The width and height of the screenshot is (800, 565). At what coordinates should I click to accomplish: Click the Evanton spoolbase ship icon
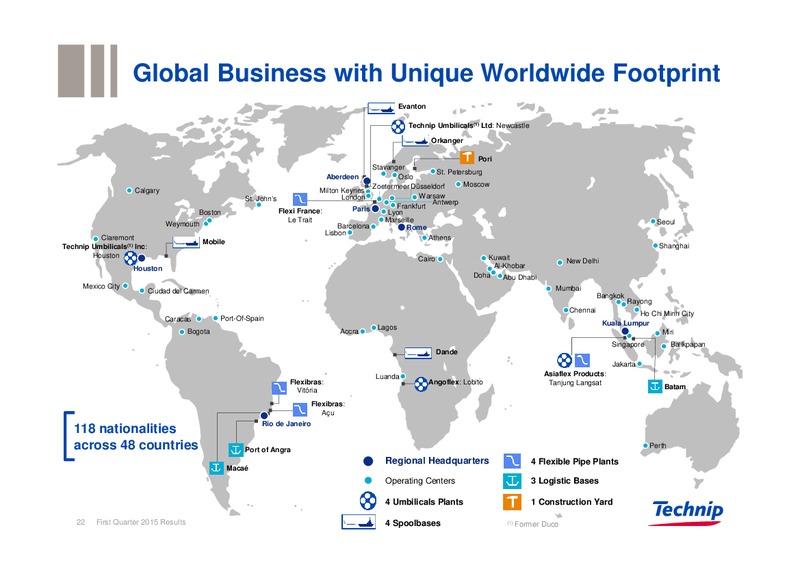pos(381,108)
